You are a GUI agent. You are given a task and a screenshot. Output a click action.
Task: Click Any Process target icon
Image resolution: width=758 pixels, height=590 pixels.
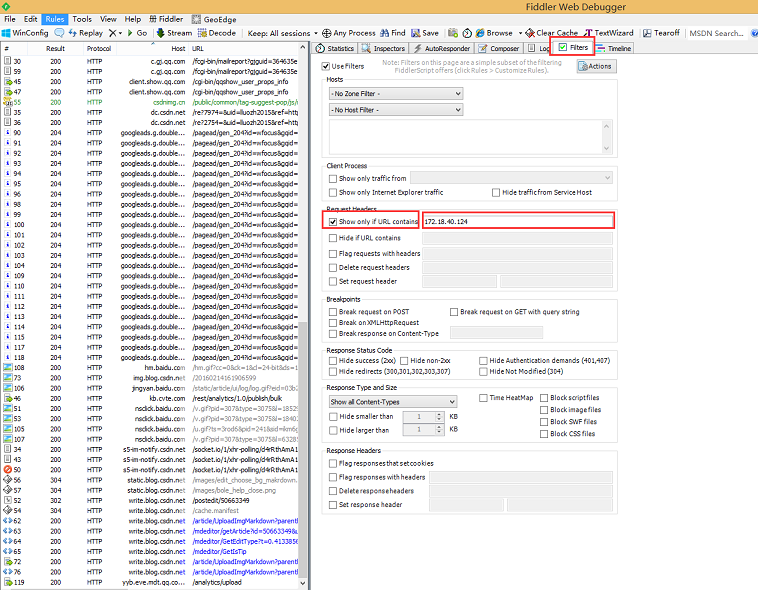click(x=327, y=33)
